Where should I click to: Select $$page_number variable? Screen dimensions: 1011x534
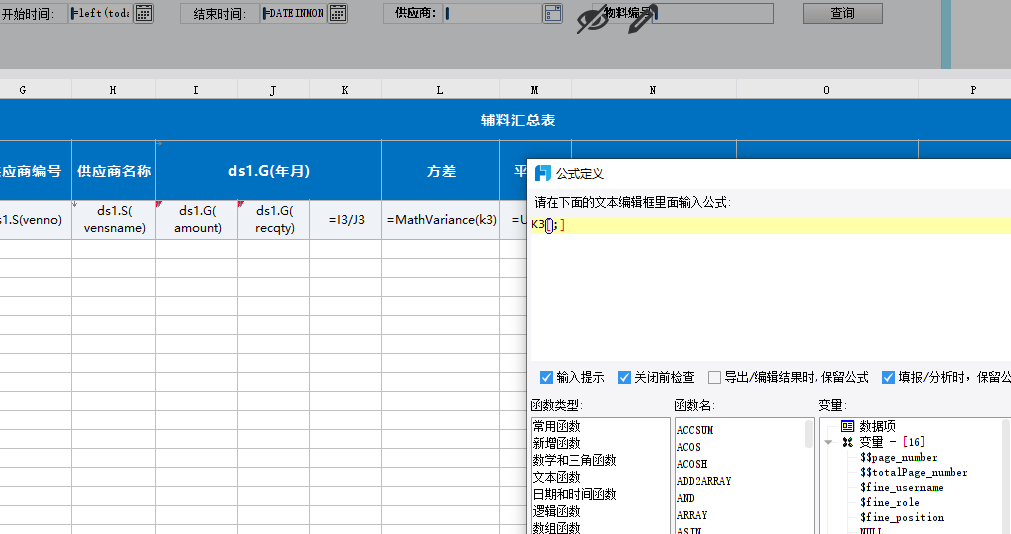click(899, 457)
